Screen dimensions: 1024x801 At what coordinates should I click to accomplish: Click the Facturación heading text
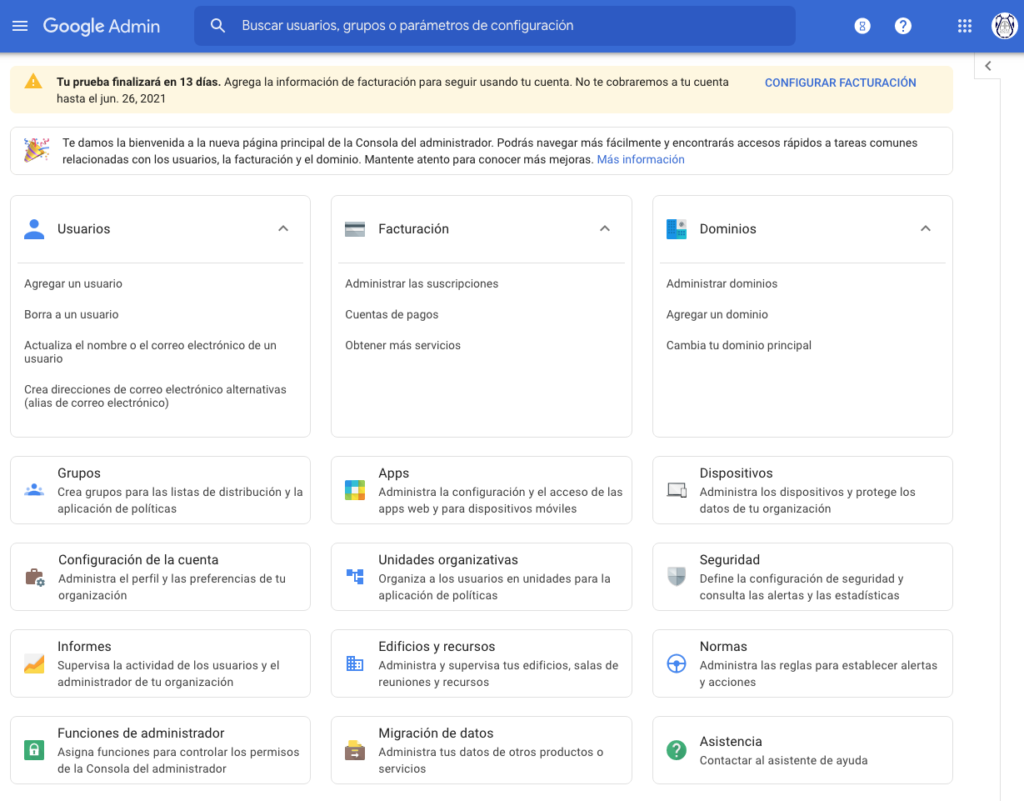[x=413, y=229]
